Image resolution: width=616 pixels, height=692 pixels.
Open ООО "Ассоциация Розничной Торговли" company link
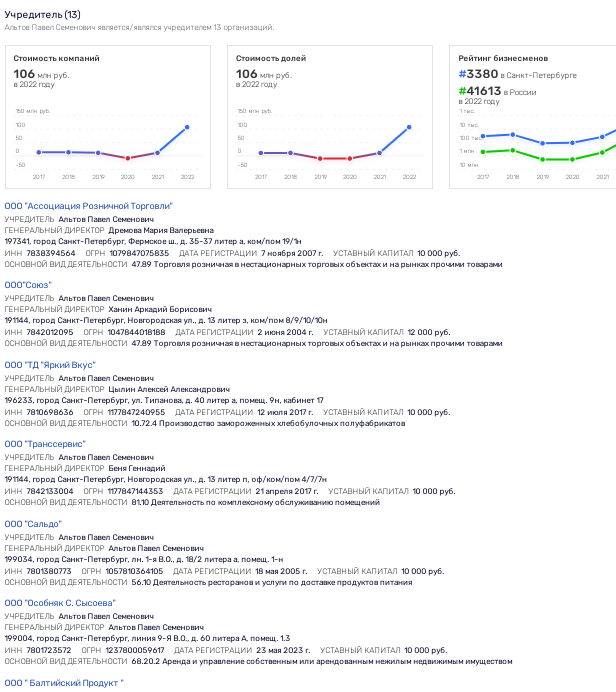tap(88, 206)
